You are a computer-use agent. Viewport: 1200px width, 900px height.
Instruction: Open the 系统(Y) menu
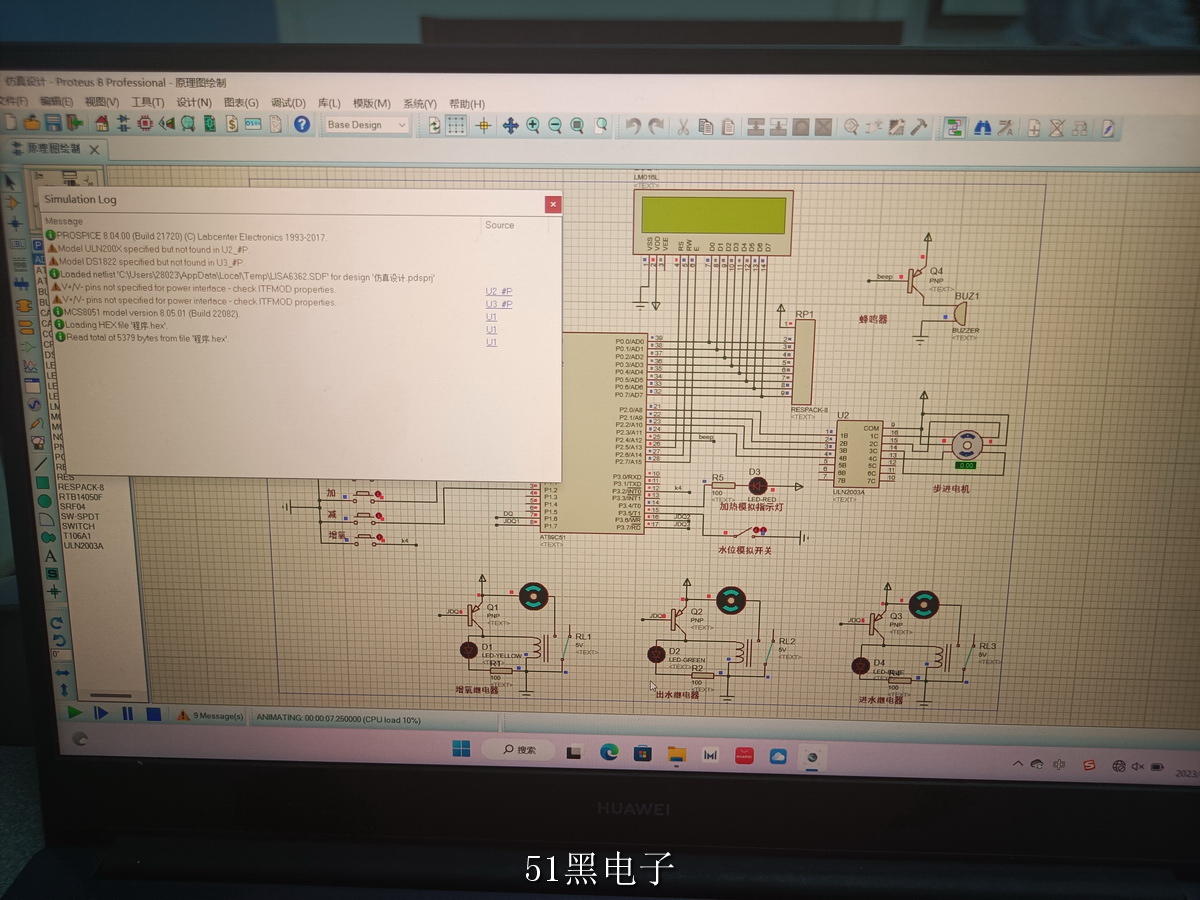[x=419, y=103]
